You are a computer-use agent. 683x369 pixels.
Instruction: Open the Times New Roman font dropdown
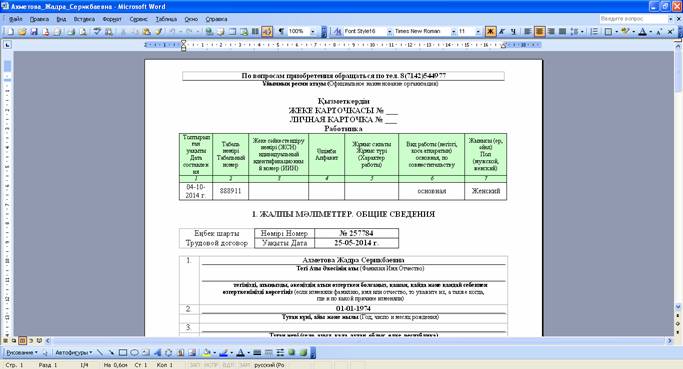(x=453, y=31)
